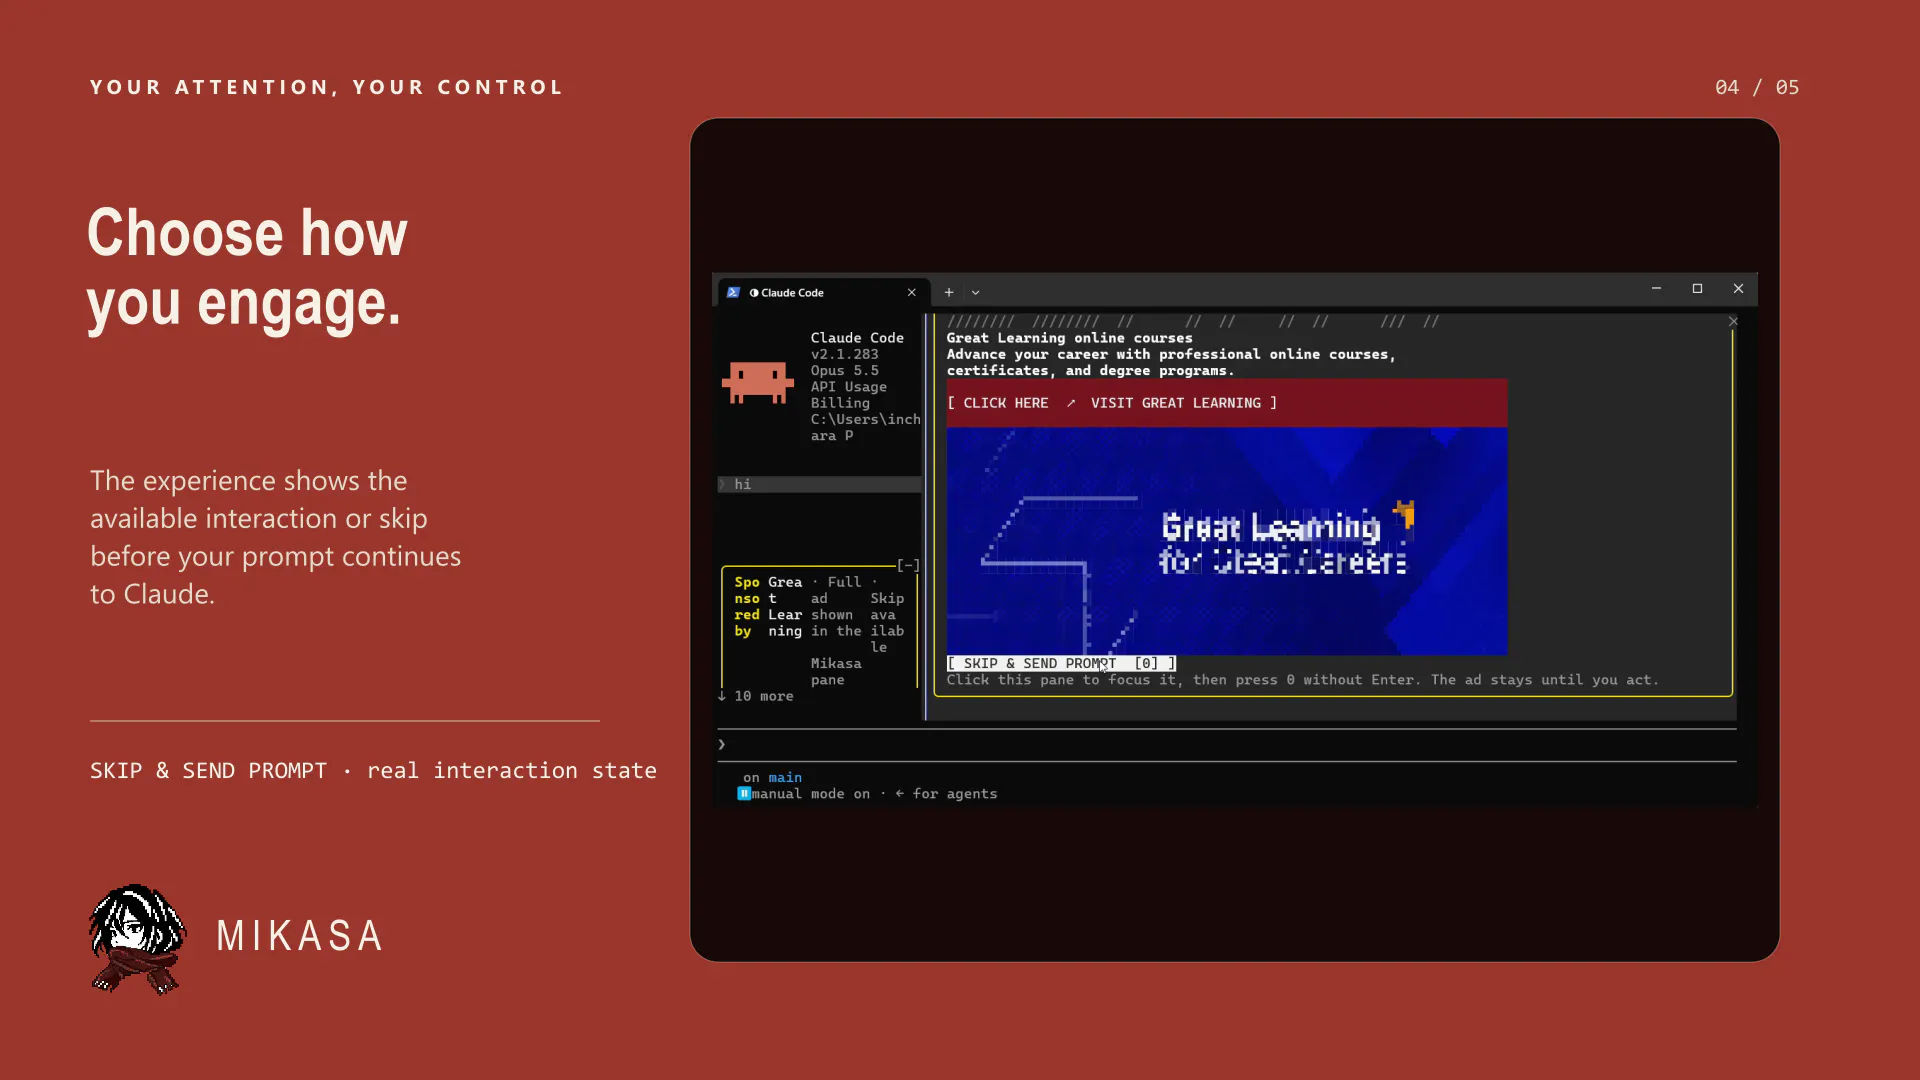This screenshot has width=1920, height=1080.
Task: Click the Great Learning ad image
Action: click(1226, 541)
